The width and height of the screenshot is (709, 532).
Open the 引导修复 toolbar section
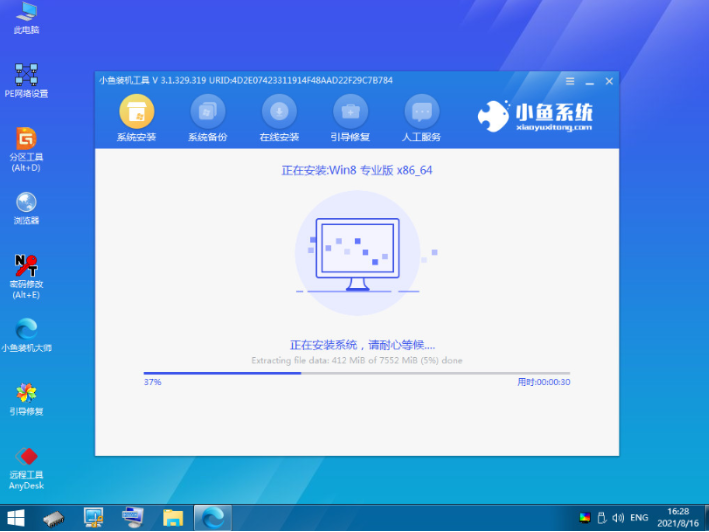pos(350,118)
